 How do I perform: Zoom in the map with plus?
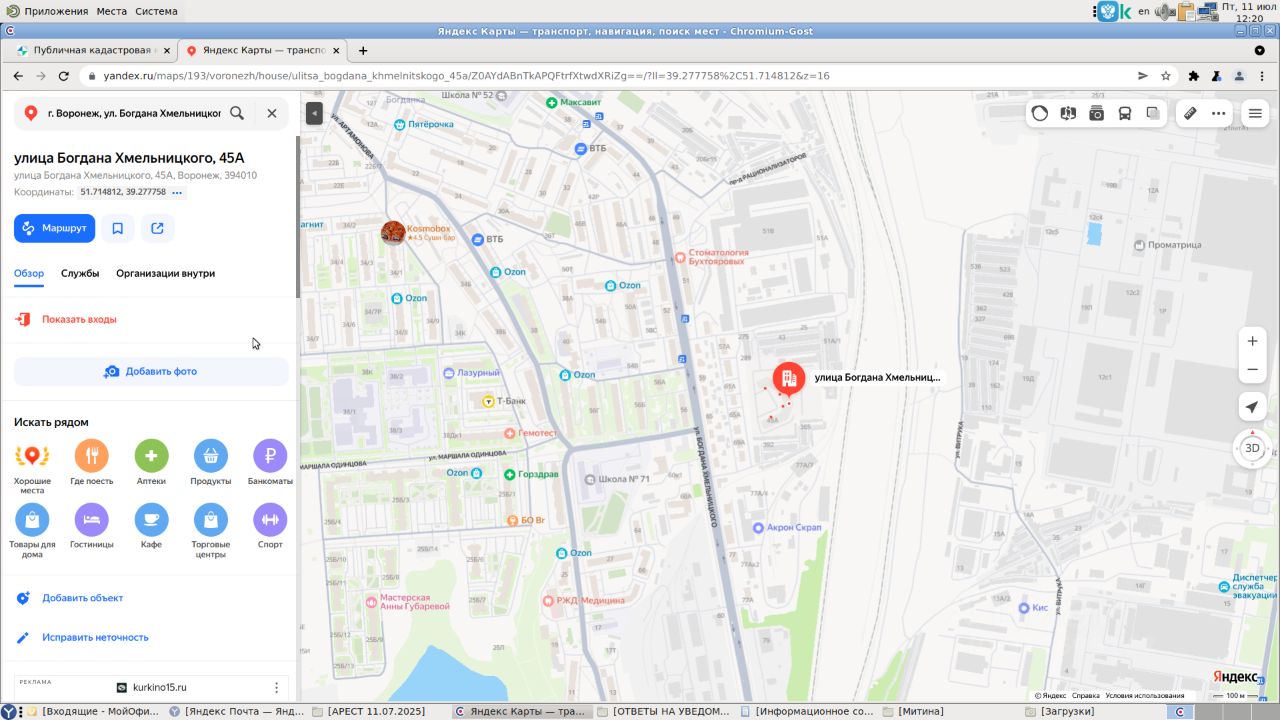1252,341
